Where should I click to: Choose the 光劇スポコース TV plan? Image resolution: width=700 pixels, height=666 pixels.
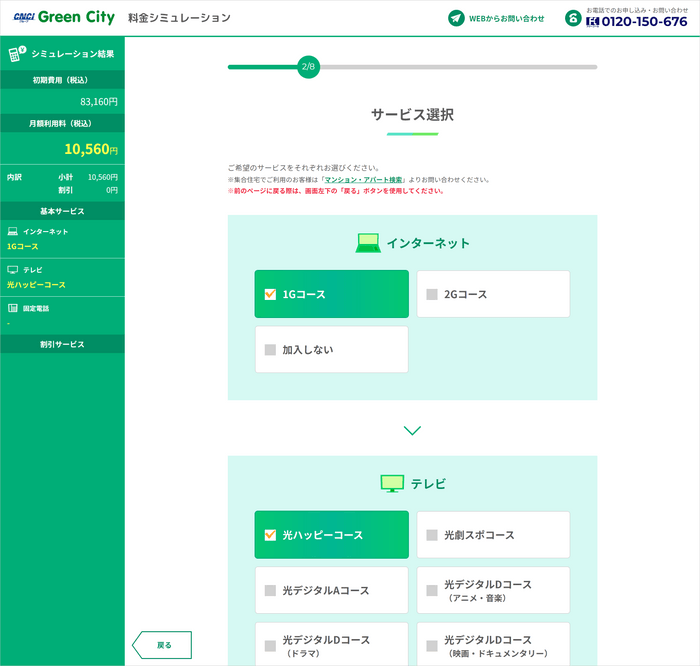tap(493, 535)
